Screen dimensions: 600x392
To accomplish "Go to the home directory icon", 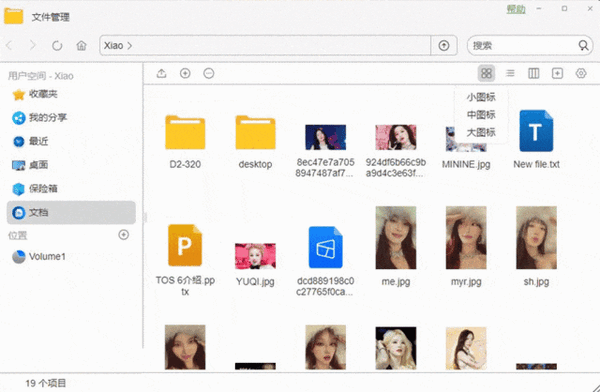I will point(81,46).
